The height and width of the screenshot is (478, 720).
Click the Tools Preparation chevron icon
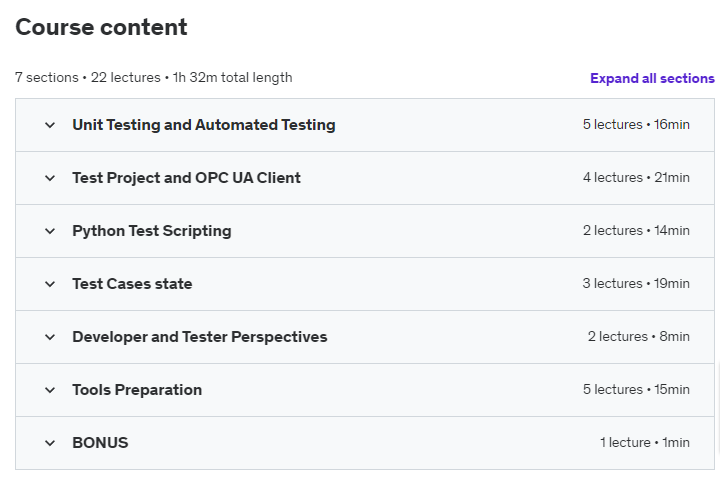pos(50,390)
